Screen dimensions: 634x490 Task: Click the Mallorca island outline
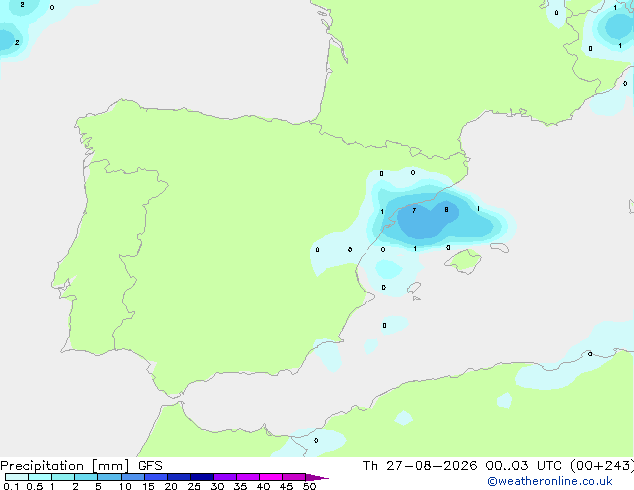[x=463, y=261]
